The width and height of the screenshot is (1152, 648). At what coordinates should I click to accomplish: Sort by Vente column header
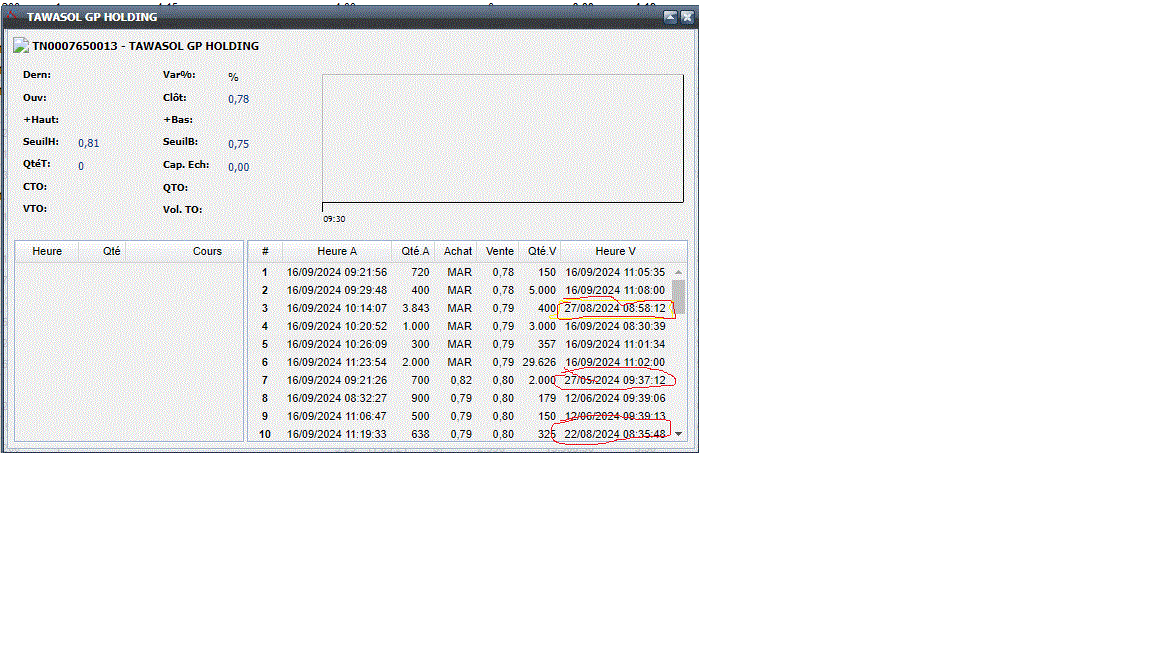pyautogui.click(x=500, y=251)
